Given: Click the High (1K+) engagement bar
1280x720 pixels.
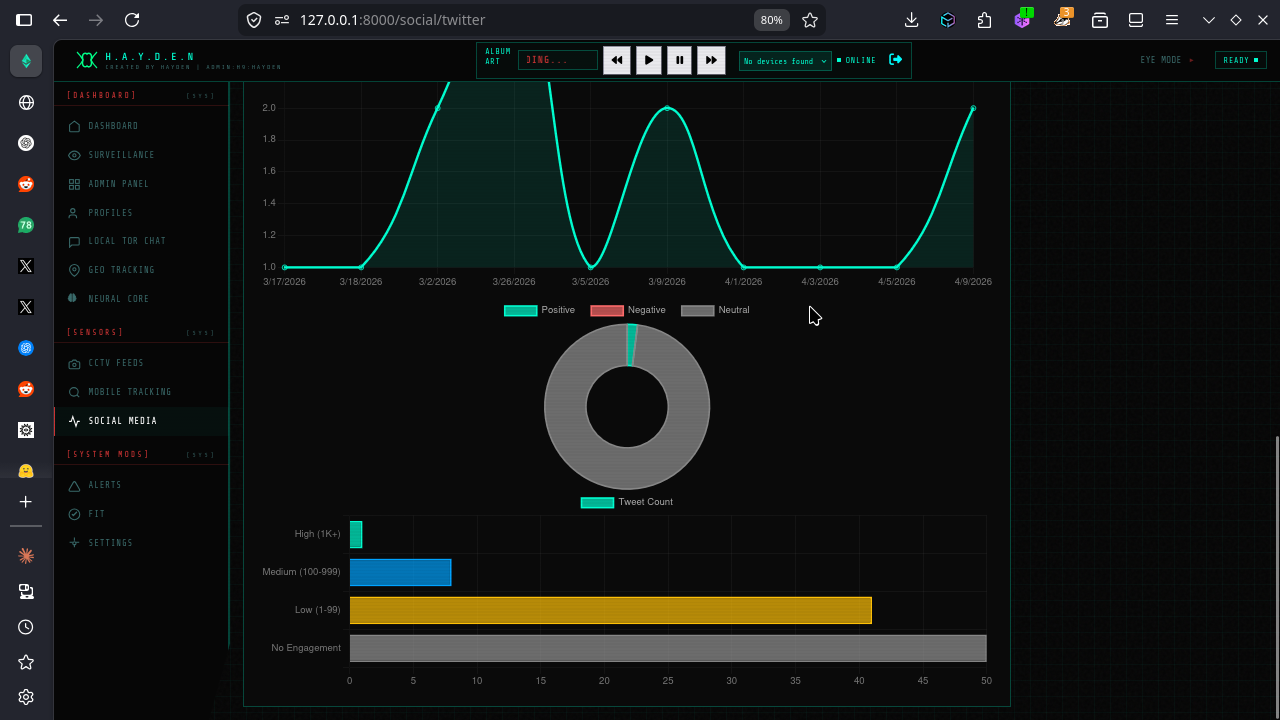Looking at the screenshot, I should [356, 534].
